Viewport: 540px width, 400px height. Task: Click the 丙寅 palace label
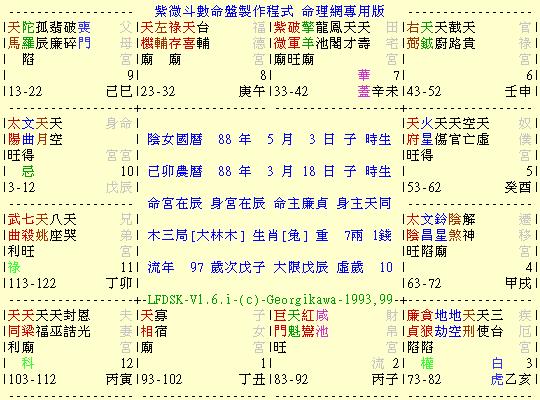point(119,379)
